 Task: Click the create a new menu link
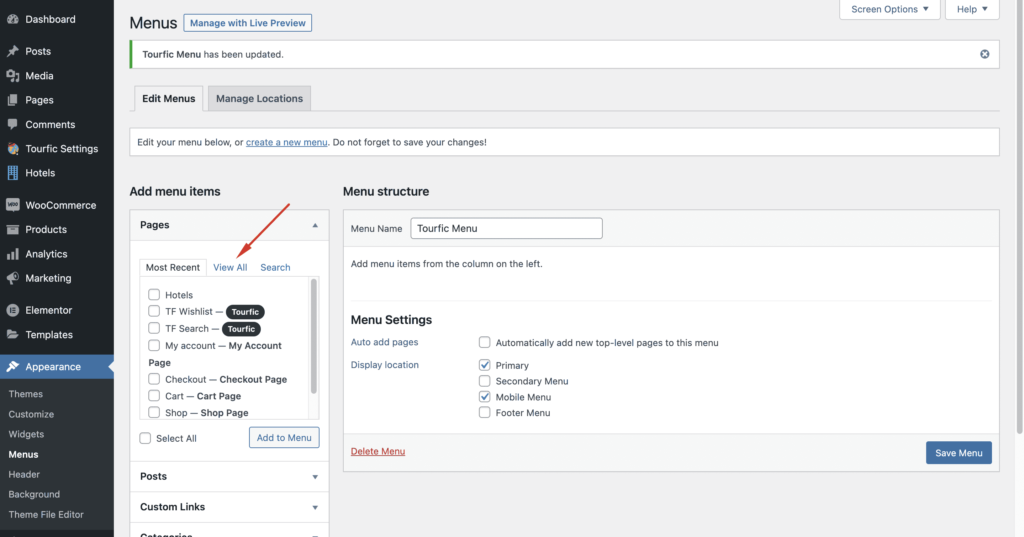pyautogui.click(x=287, y=142)
